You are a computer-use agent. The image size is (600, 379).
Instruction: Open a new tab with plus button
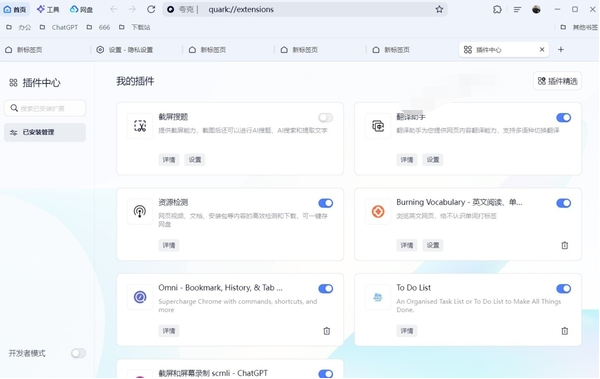pos(561,50)
